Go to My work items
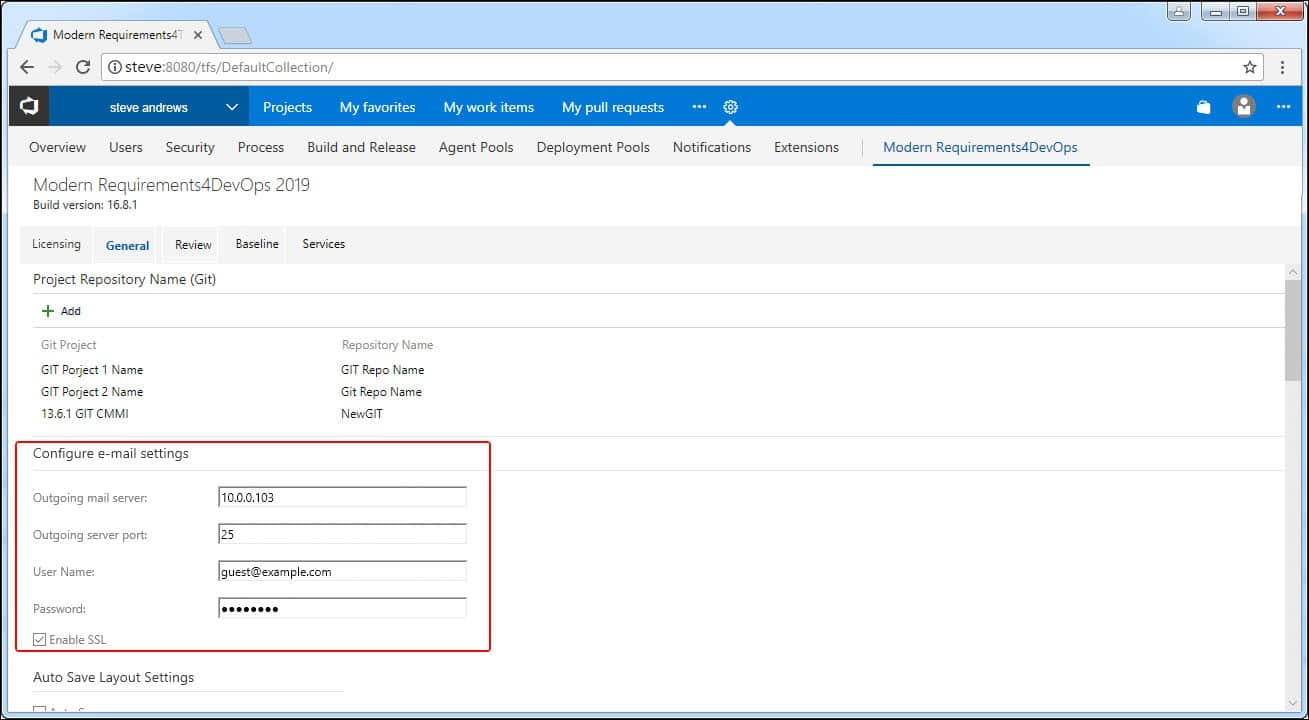This screenshot has width=1309, height=720. 489,107
